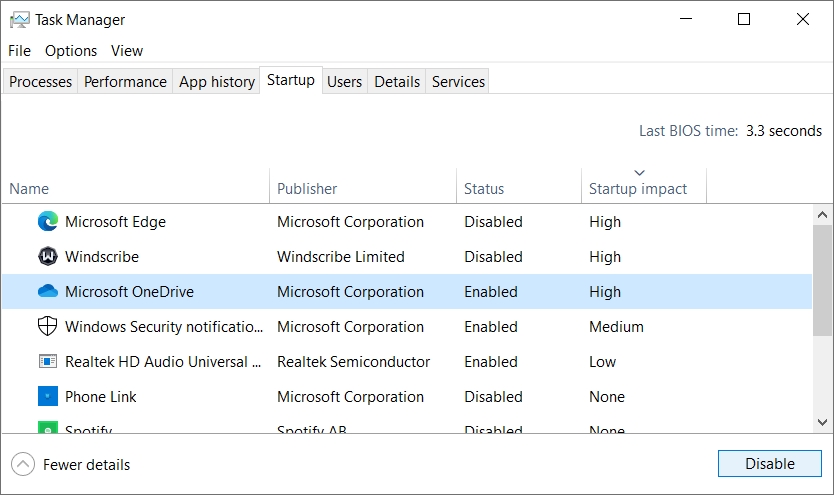Open the View menu
Screen dimensions: 834x495
(x=127, y=51)
